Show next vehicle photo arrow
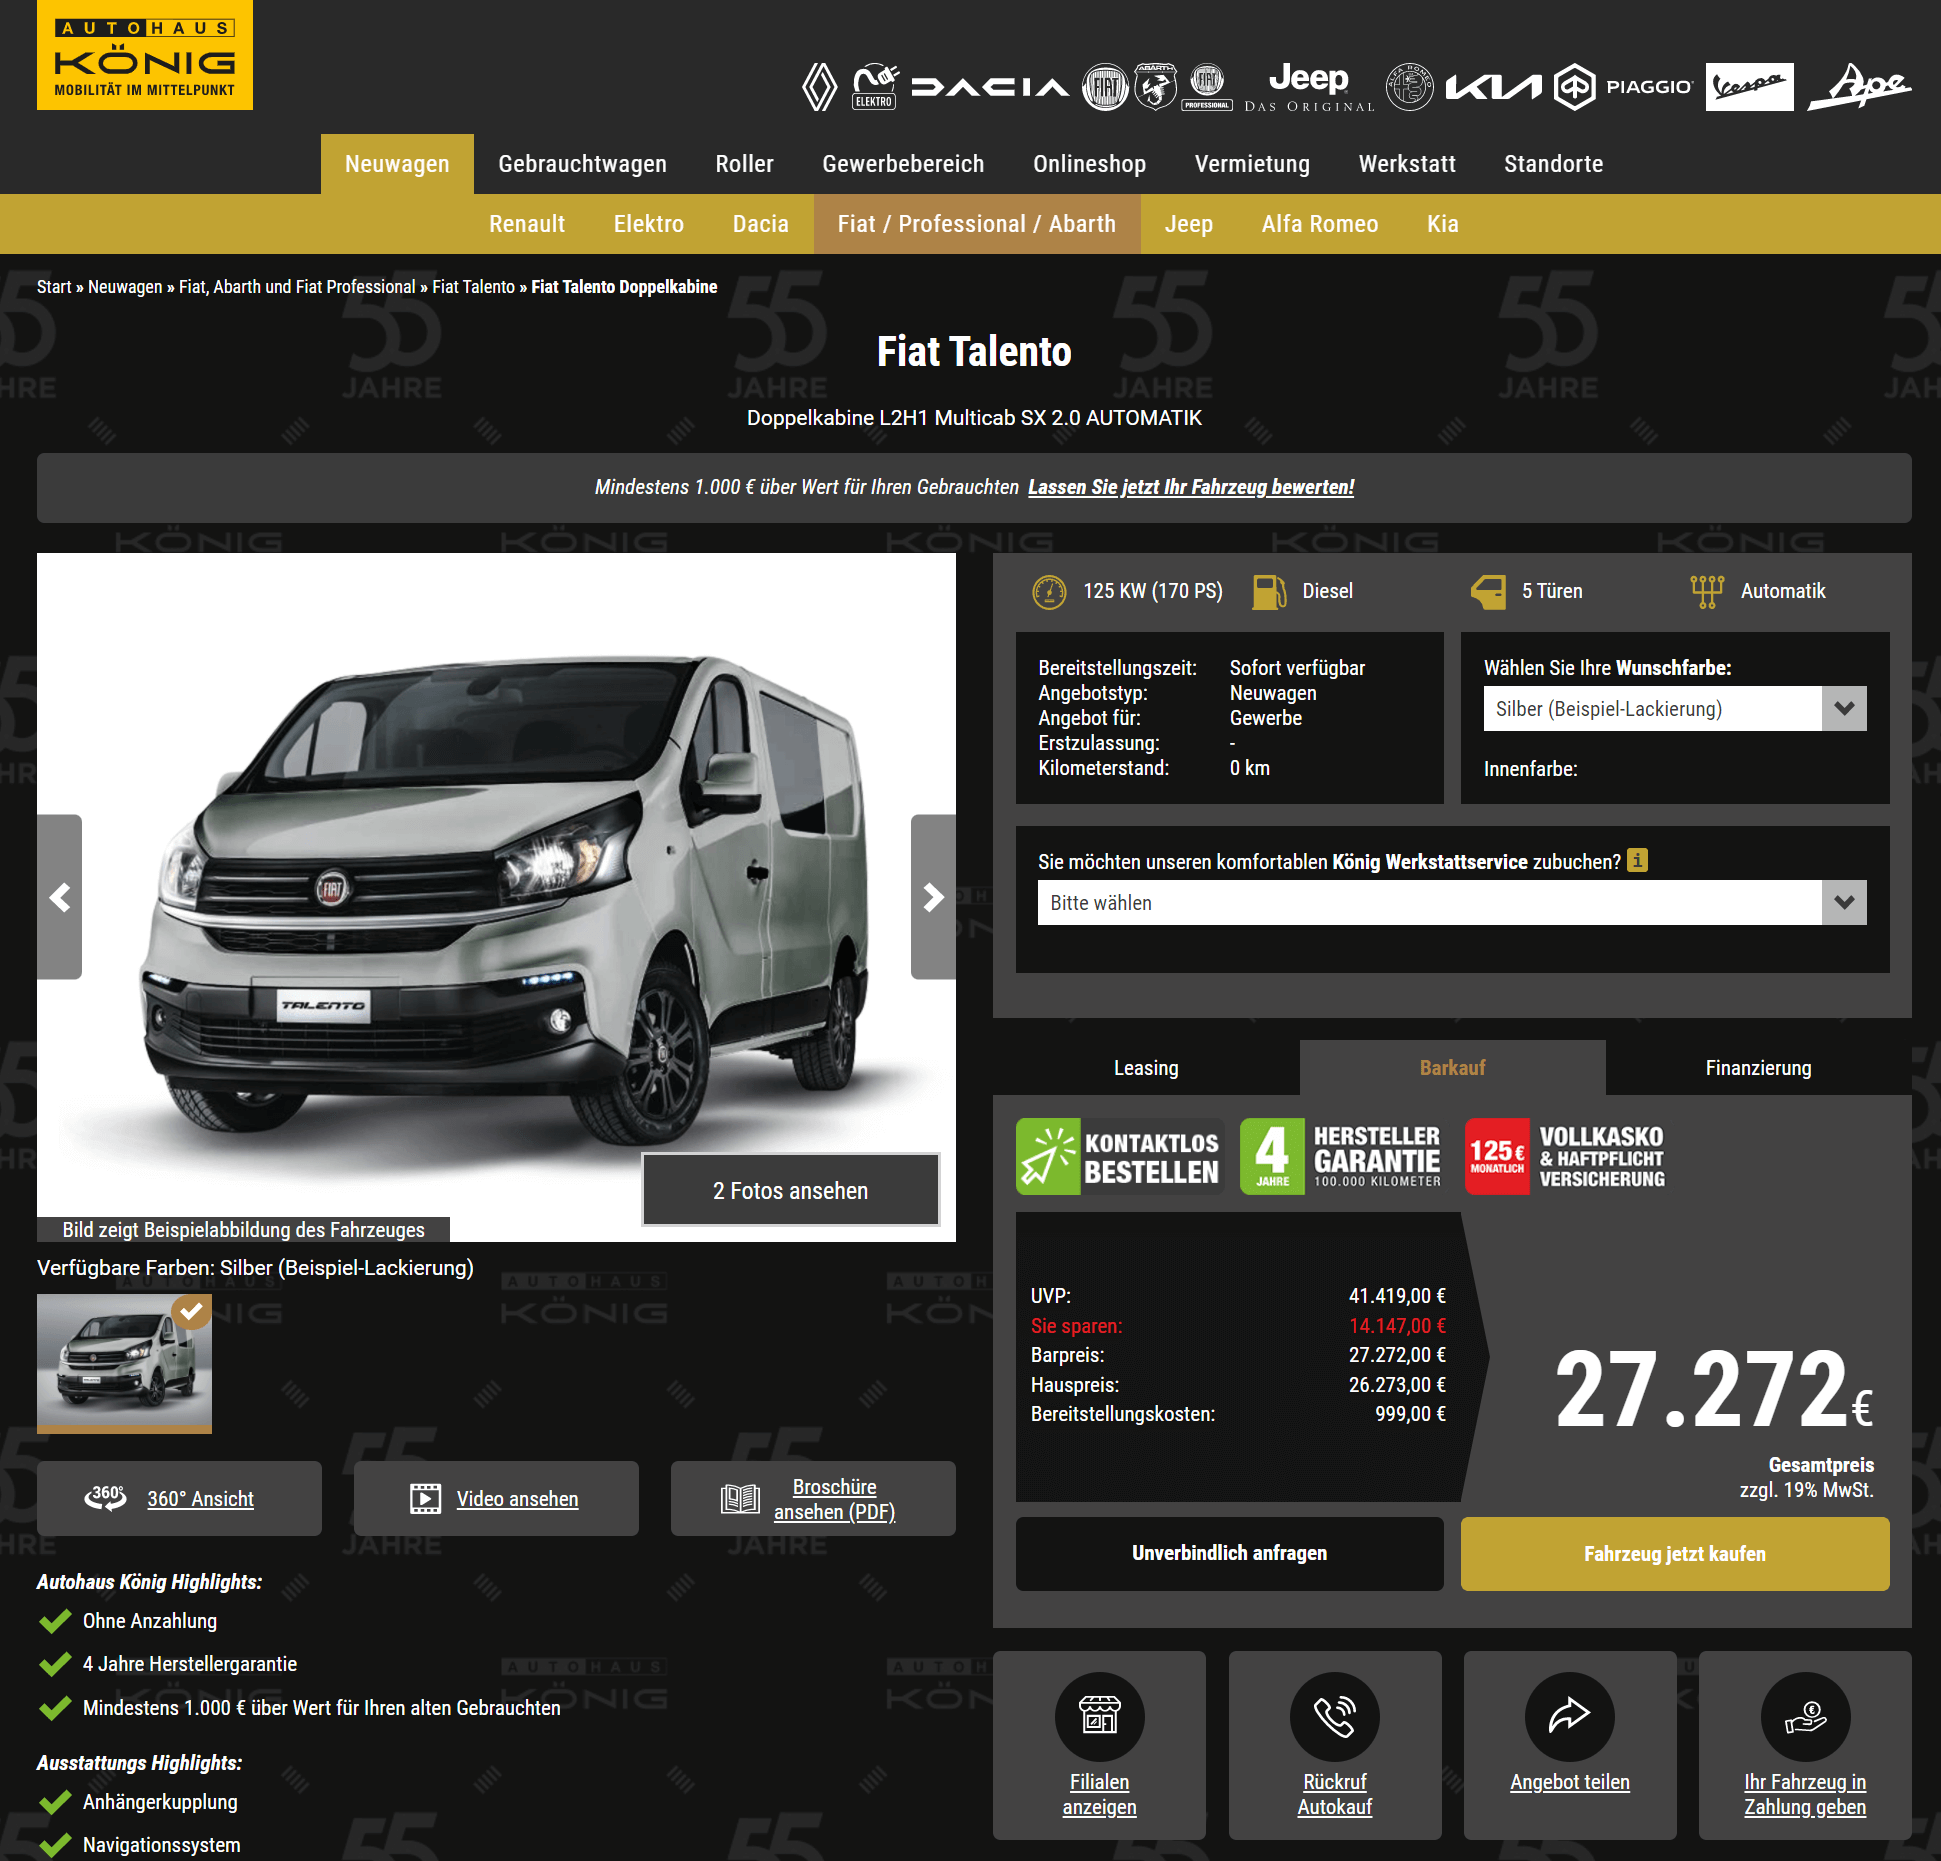 (x=933, y=897)
